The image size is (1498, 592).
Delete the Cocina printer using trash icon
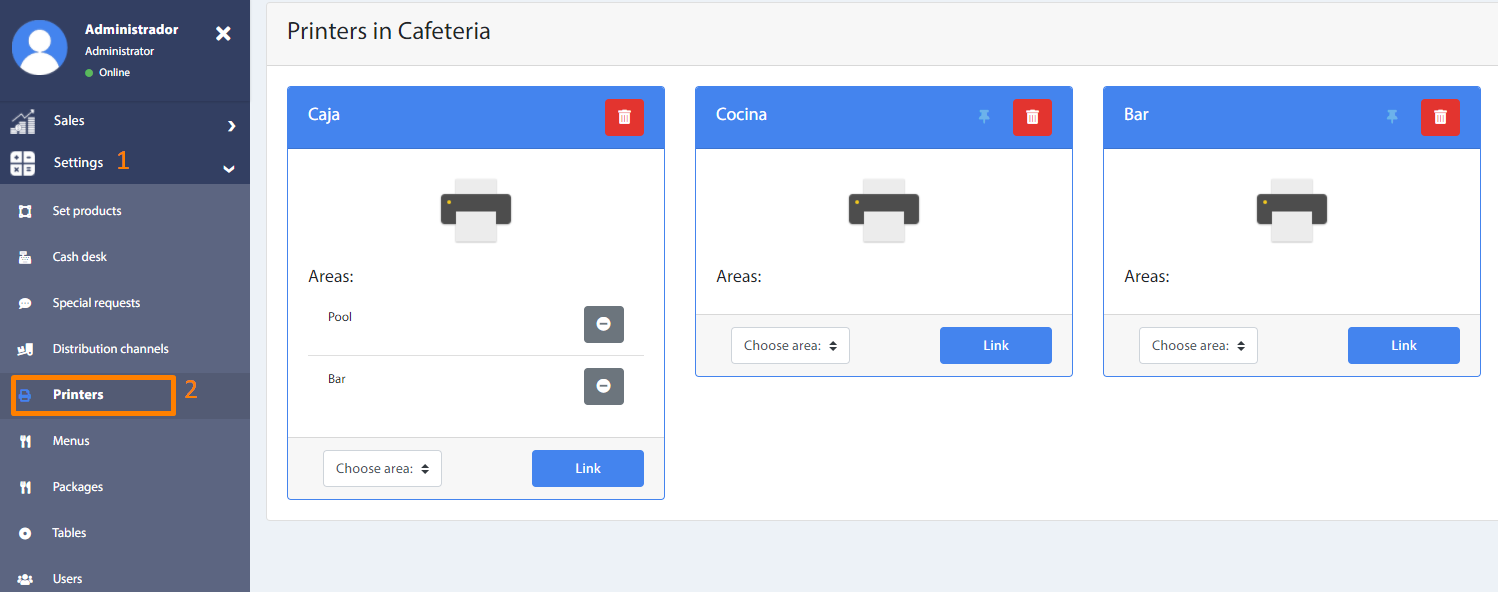pyautogui.click(x=1032, y=117)
